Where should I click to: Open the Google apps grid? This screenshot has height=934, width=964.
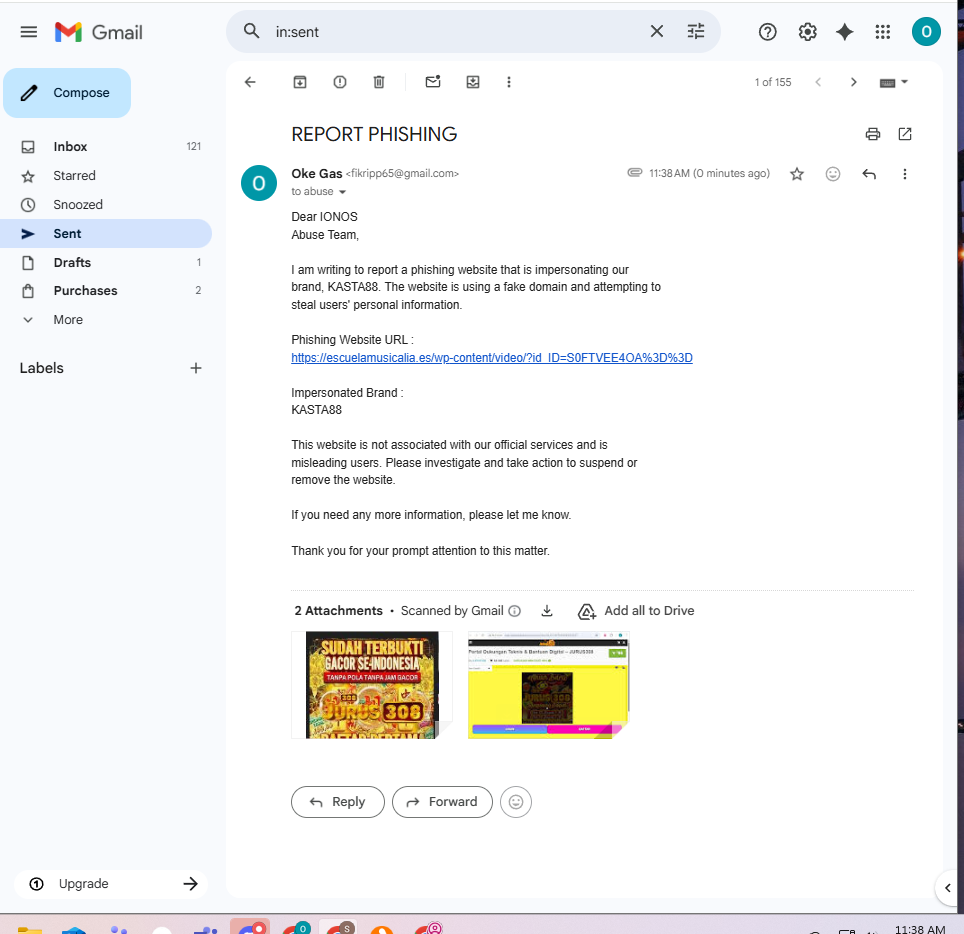[x=883, y=32]
